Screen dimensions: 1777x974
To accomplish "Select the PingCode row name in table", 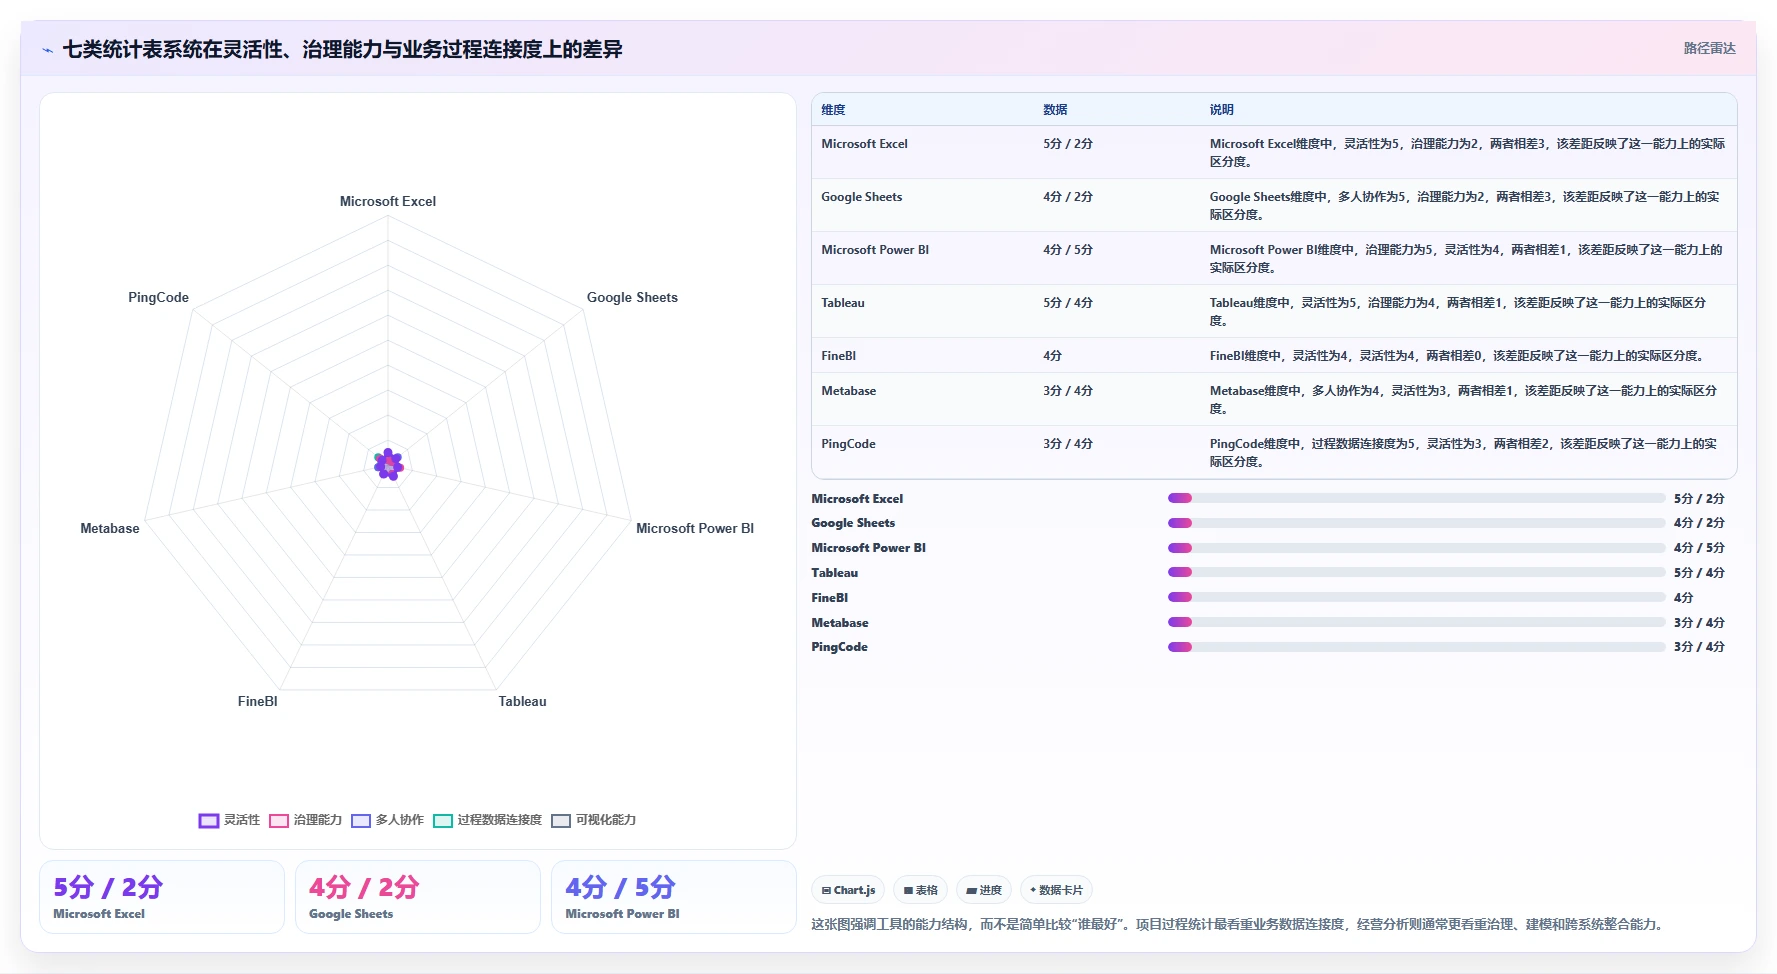I will [x=848, y=444].
